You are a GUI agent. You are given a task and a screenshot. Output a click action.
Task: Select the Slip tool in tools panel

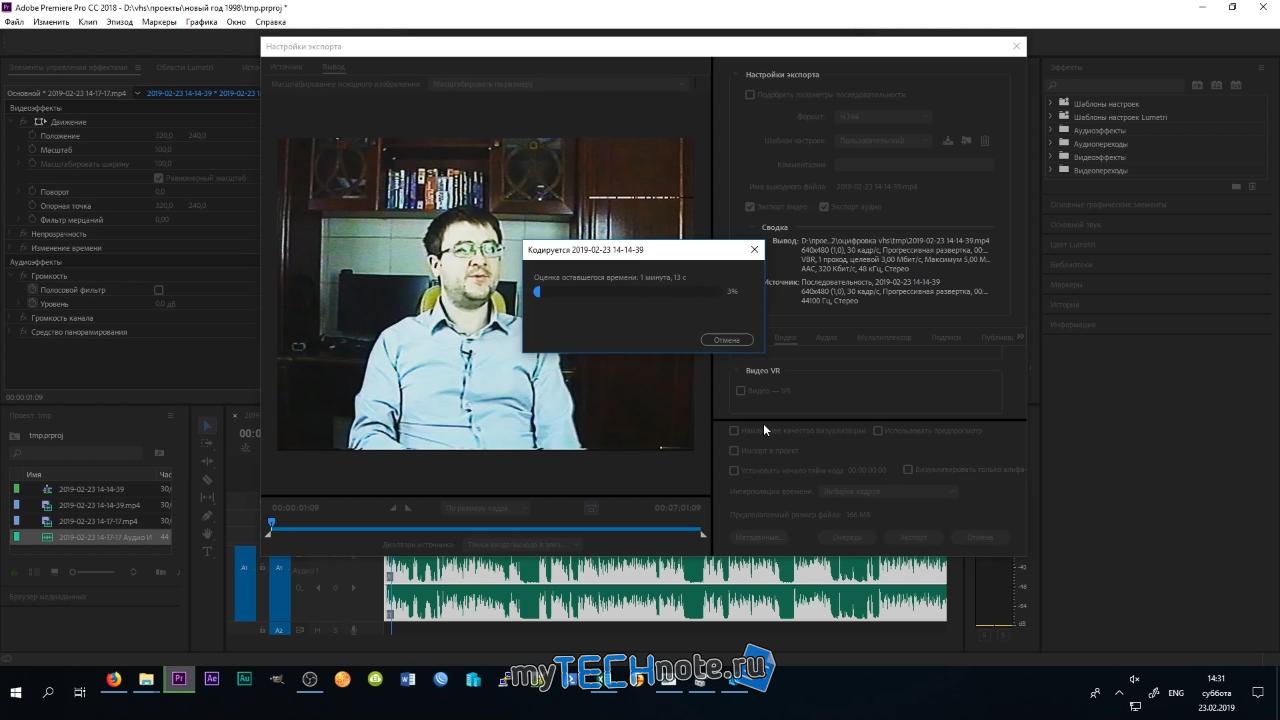click(x=207, y=498)
